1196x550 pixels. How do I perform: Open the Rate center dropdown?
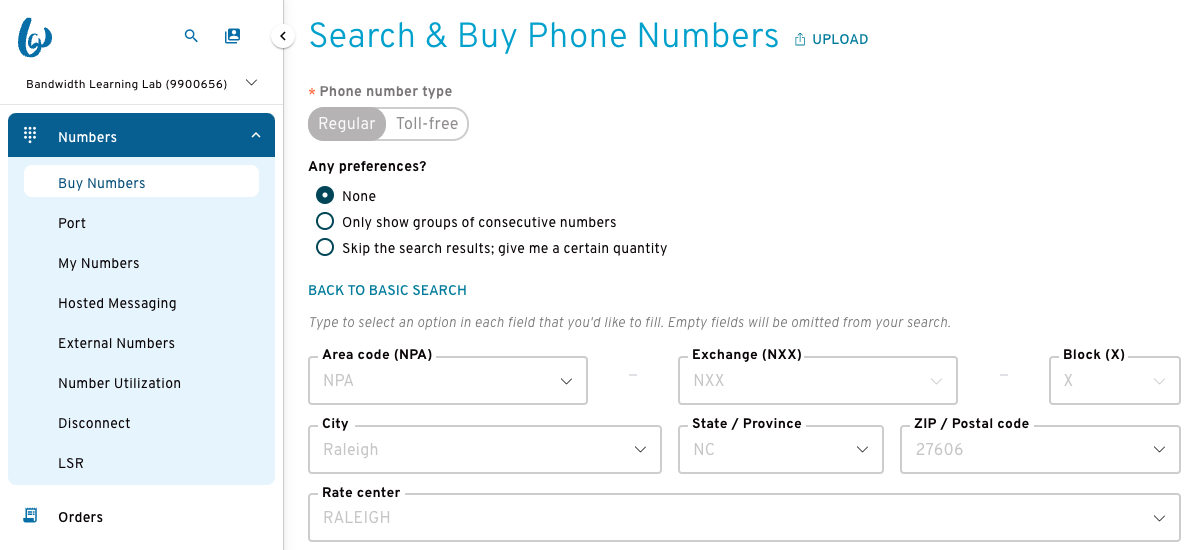744,517
